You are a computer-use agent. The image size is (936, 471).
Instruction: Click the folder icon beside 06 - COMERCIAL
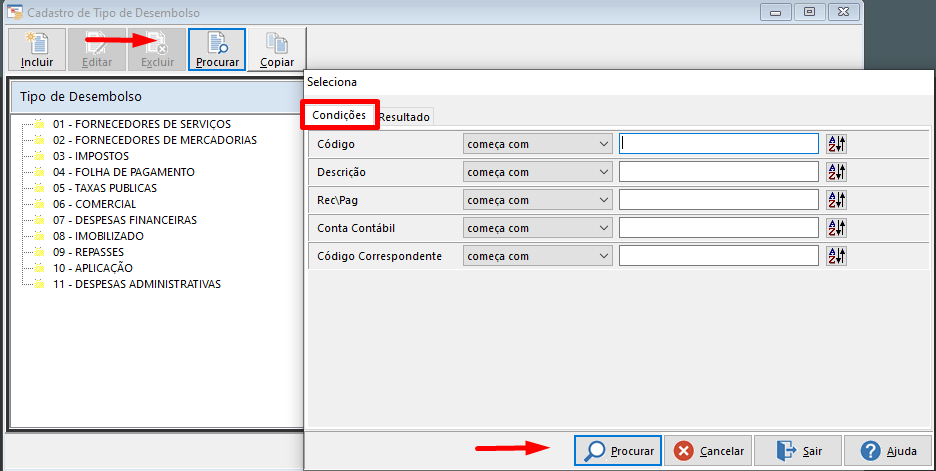(x=39, y=204)
